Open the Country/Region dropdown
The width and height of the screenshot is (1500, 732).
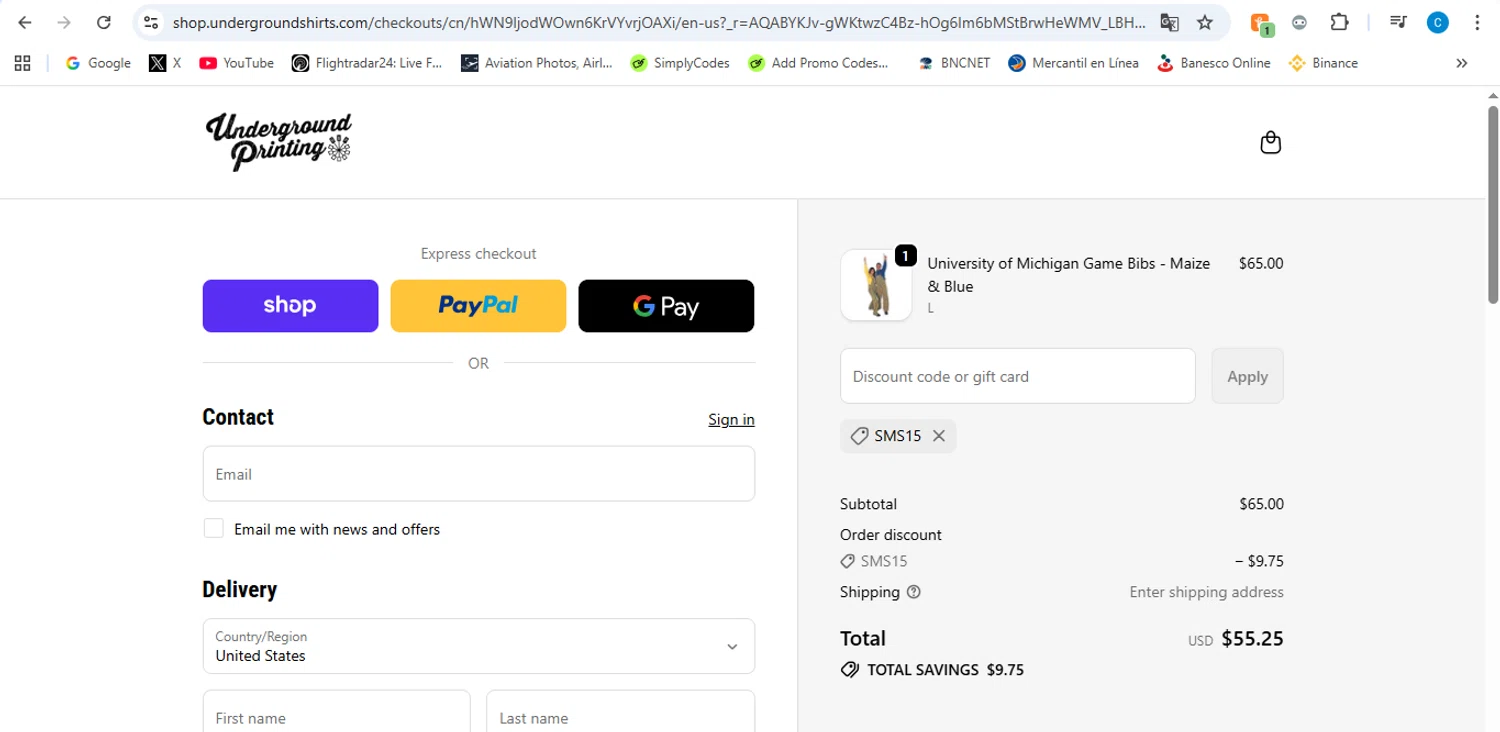478,646
